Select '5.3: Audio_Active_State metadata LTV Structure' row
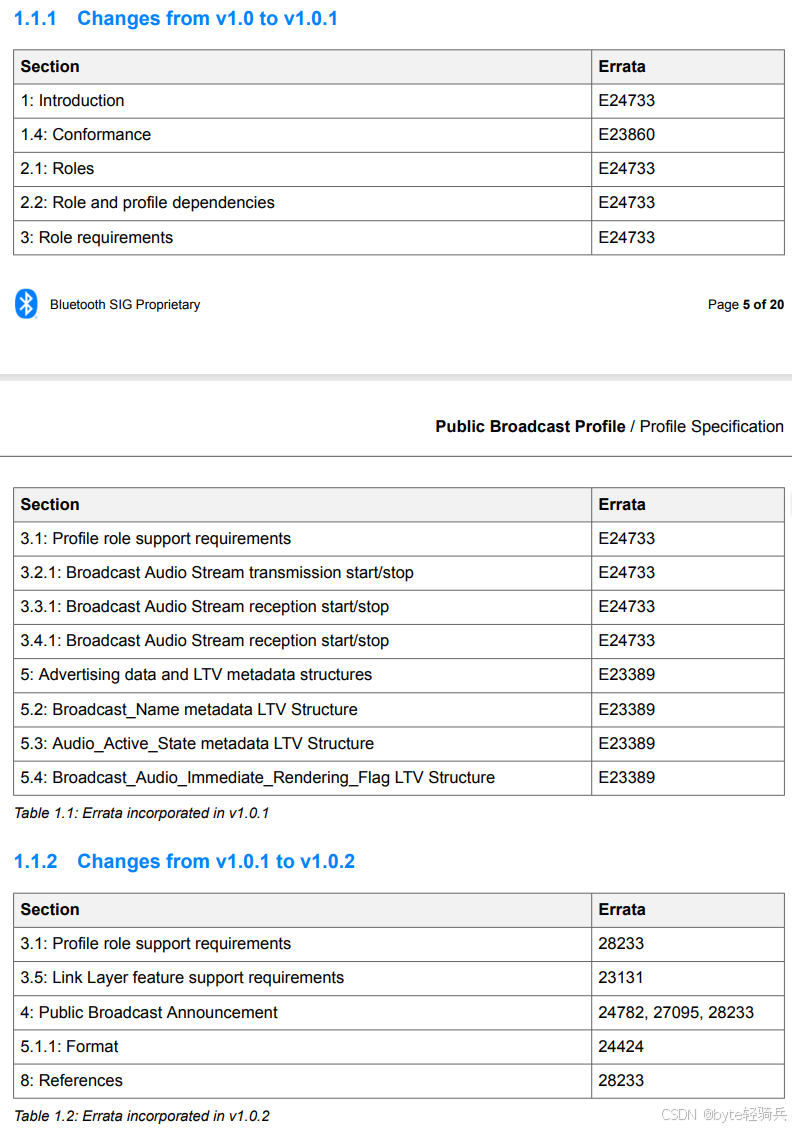 399,744
